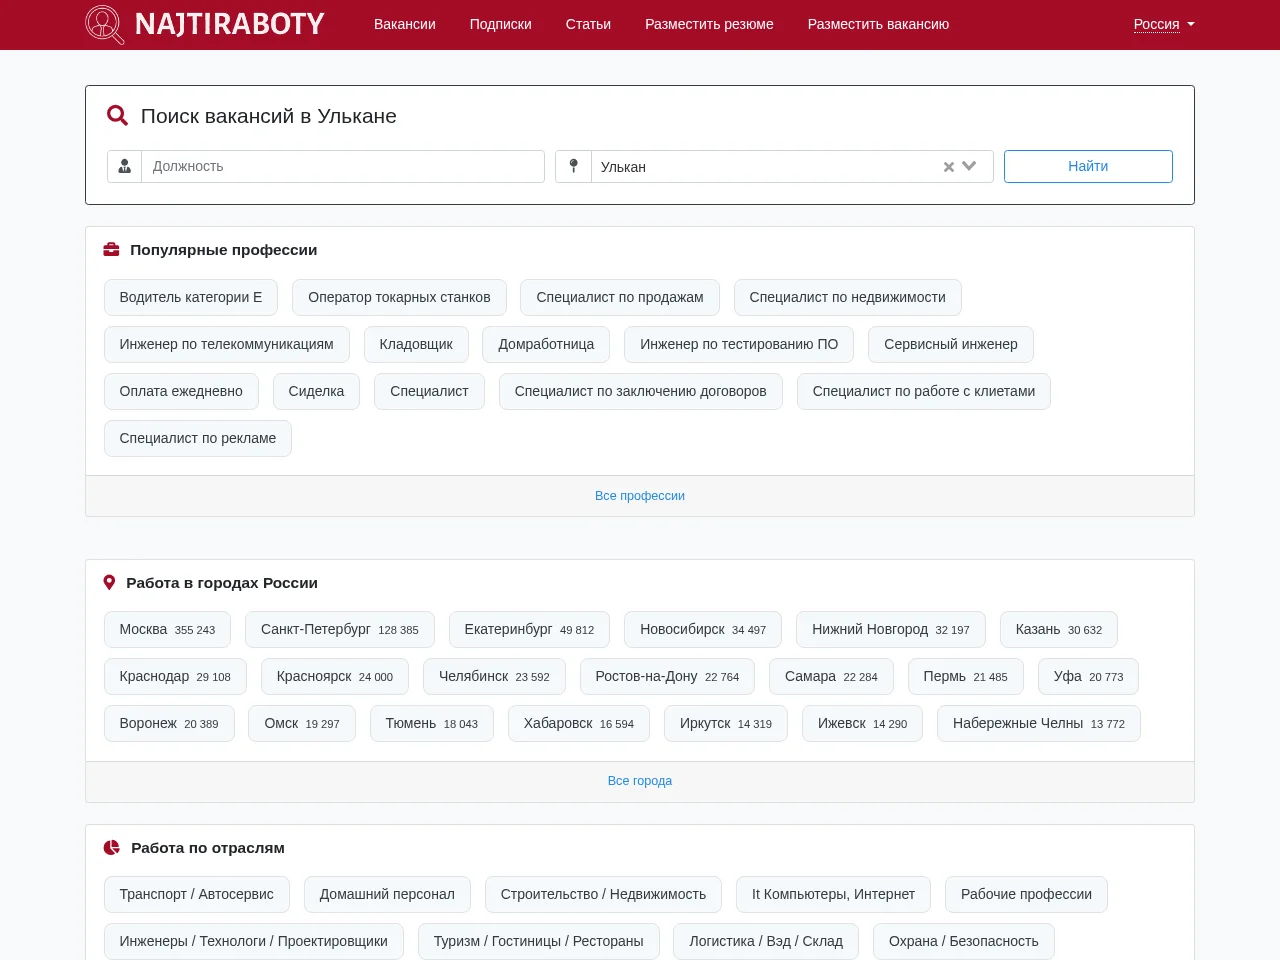Image resolution: width=1280 pixels, height=960 pixels.
Task: Select the Кладовщик profession tag
Action: [416, 344]
